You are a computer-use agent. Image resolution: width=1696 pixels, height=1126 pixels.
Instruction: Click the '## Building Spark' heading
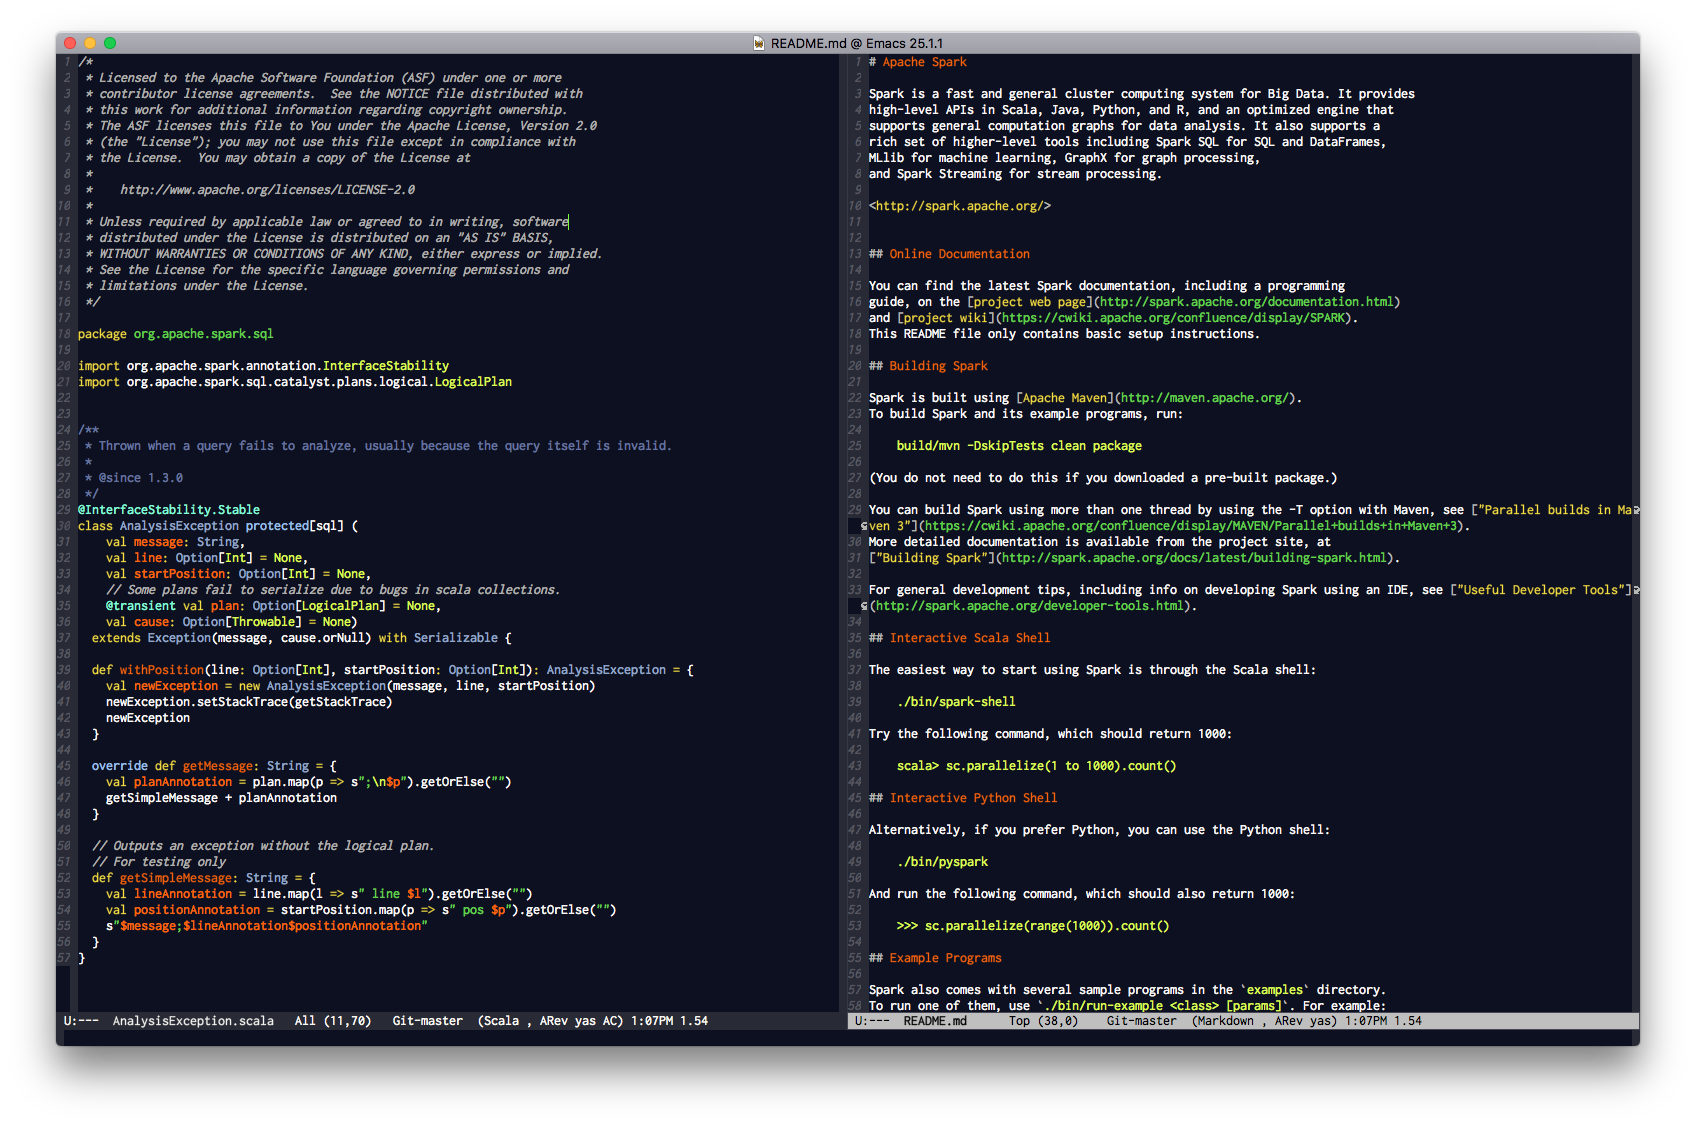pyautogui.click(x=928, y=366)
